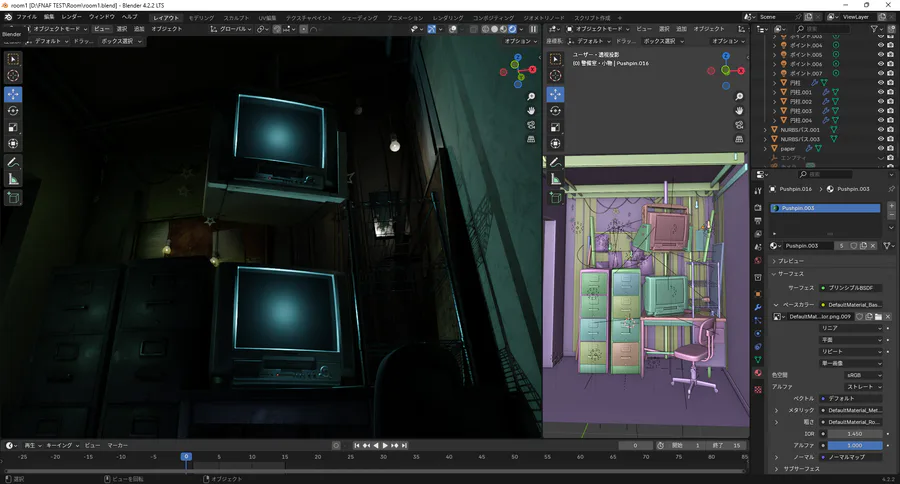Open the Material properties tab icon

pyautogui.click(x=758, y=373)
